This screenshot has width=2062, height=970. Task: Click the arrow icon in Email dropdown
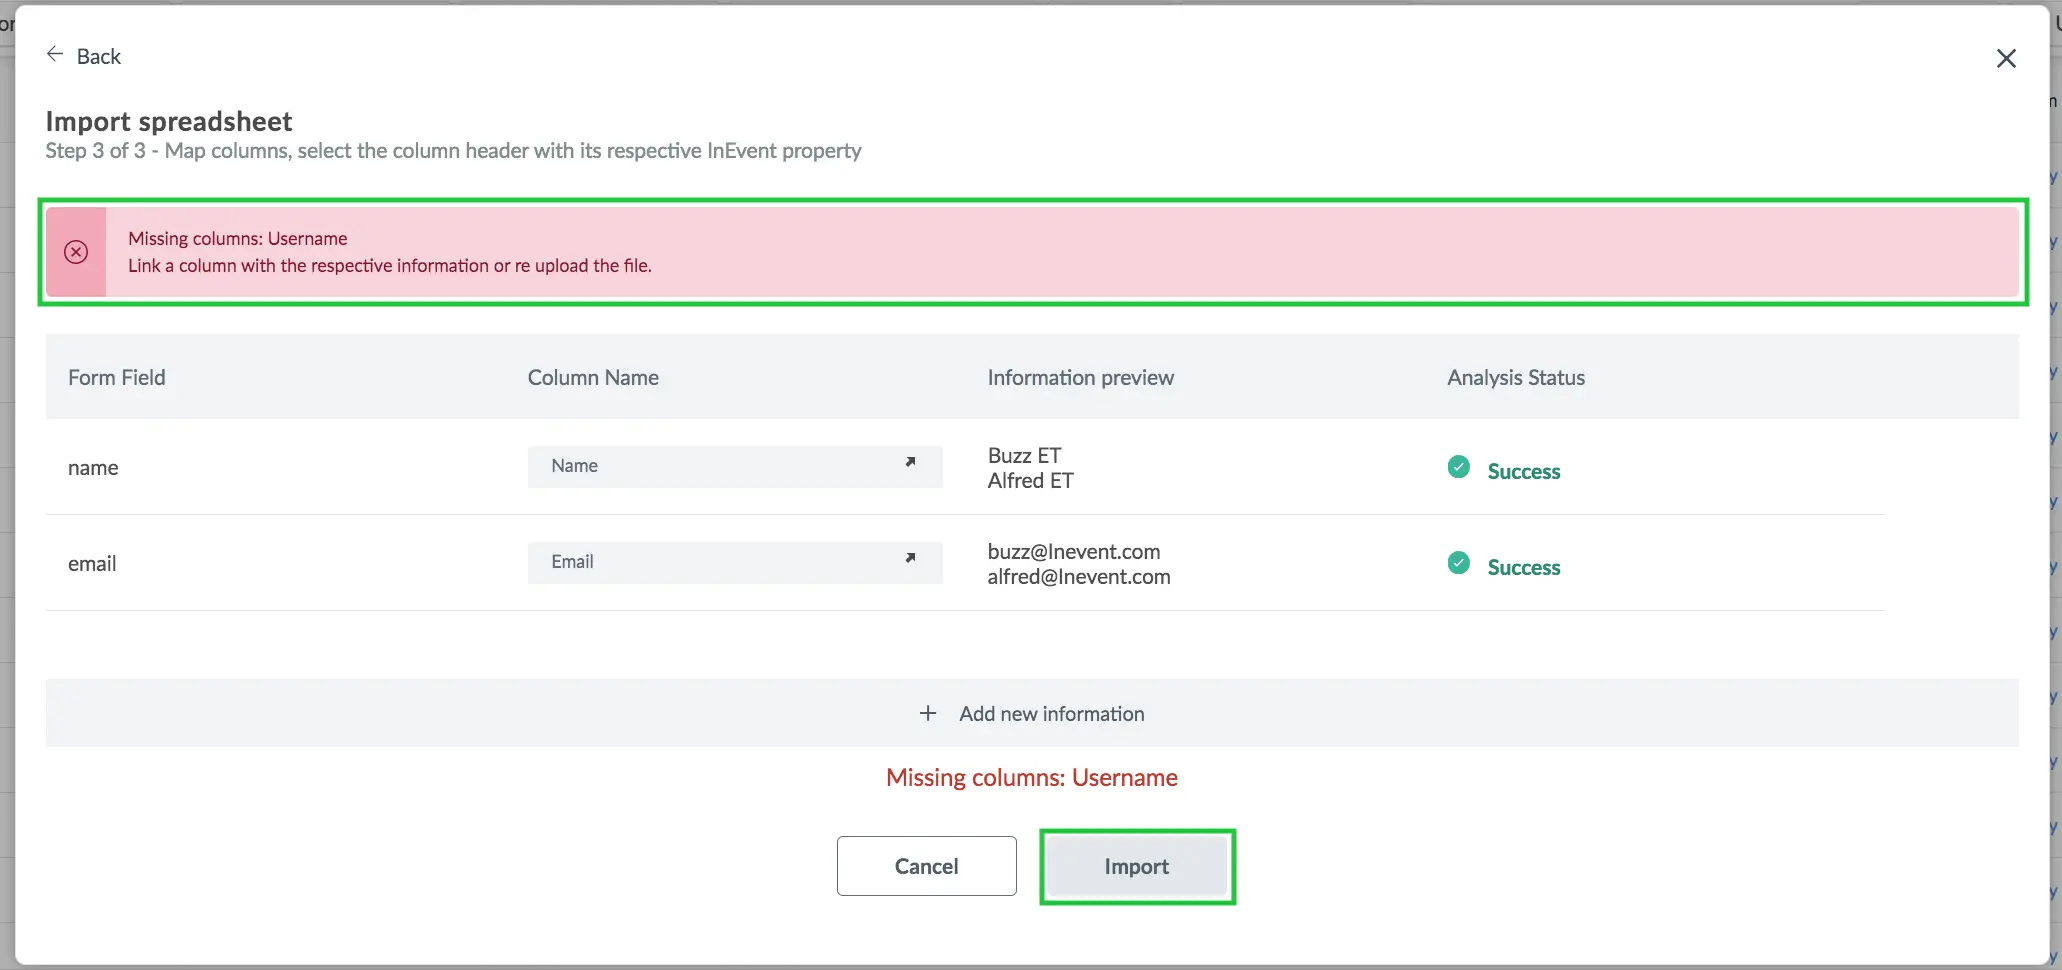[x=910, y=558]
